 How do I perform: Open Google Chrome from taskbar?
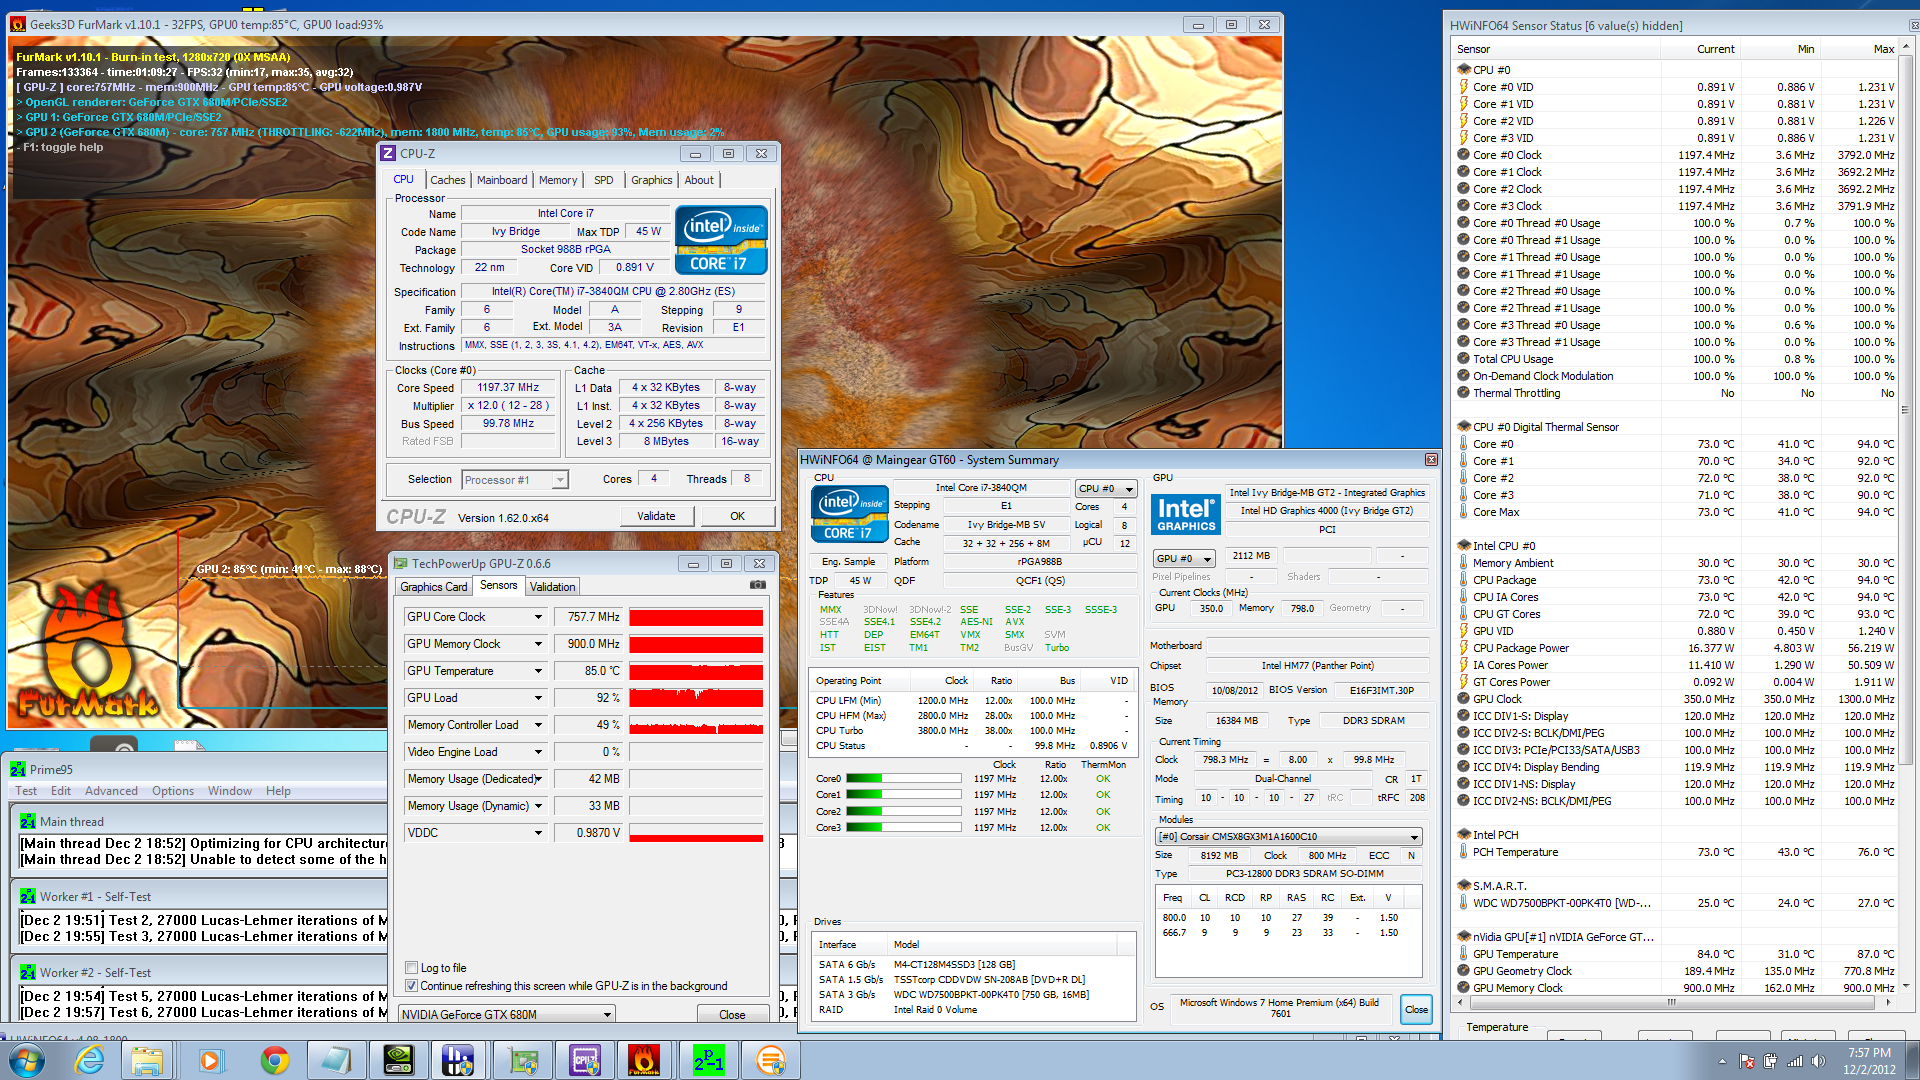tap(274, 1060)
